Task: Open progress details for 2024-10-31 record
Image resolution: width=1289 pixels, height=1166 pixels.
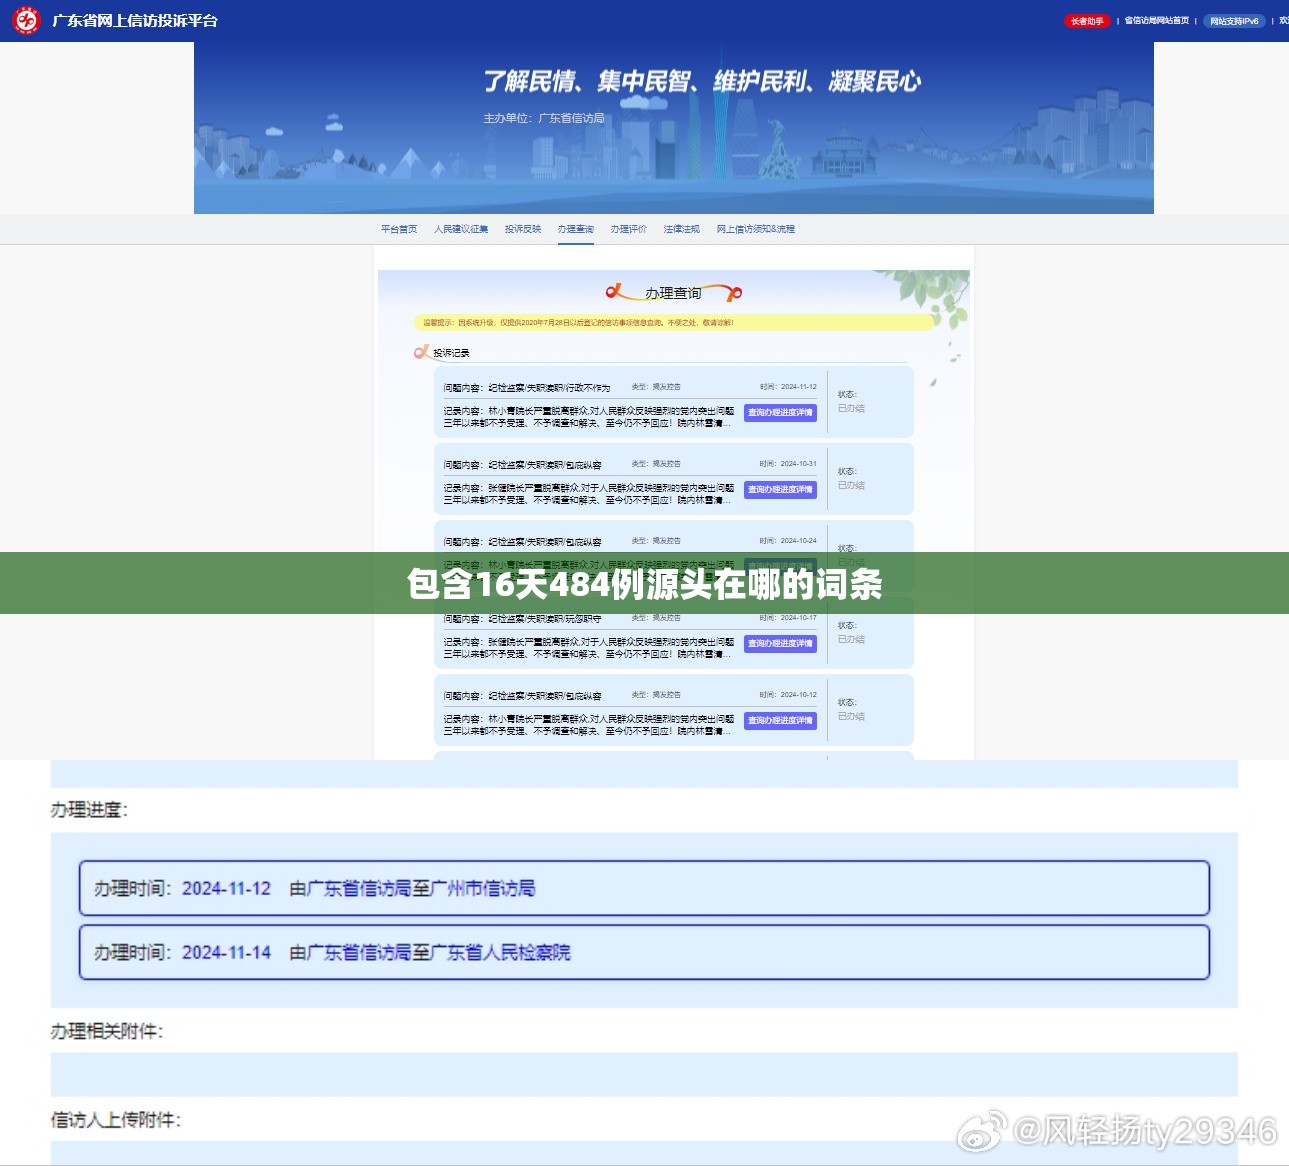Action: point(780,490)
